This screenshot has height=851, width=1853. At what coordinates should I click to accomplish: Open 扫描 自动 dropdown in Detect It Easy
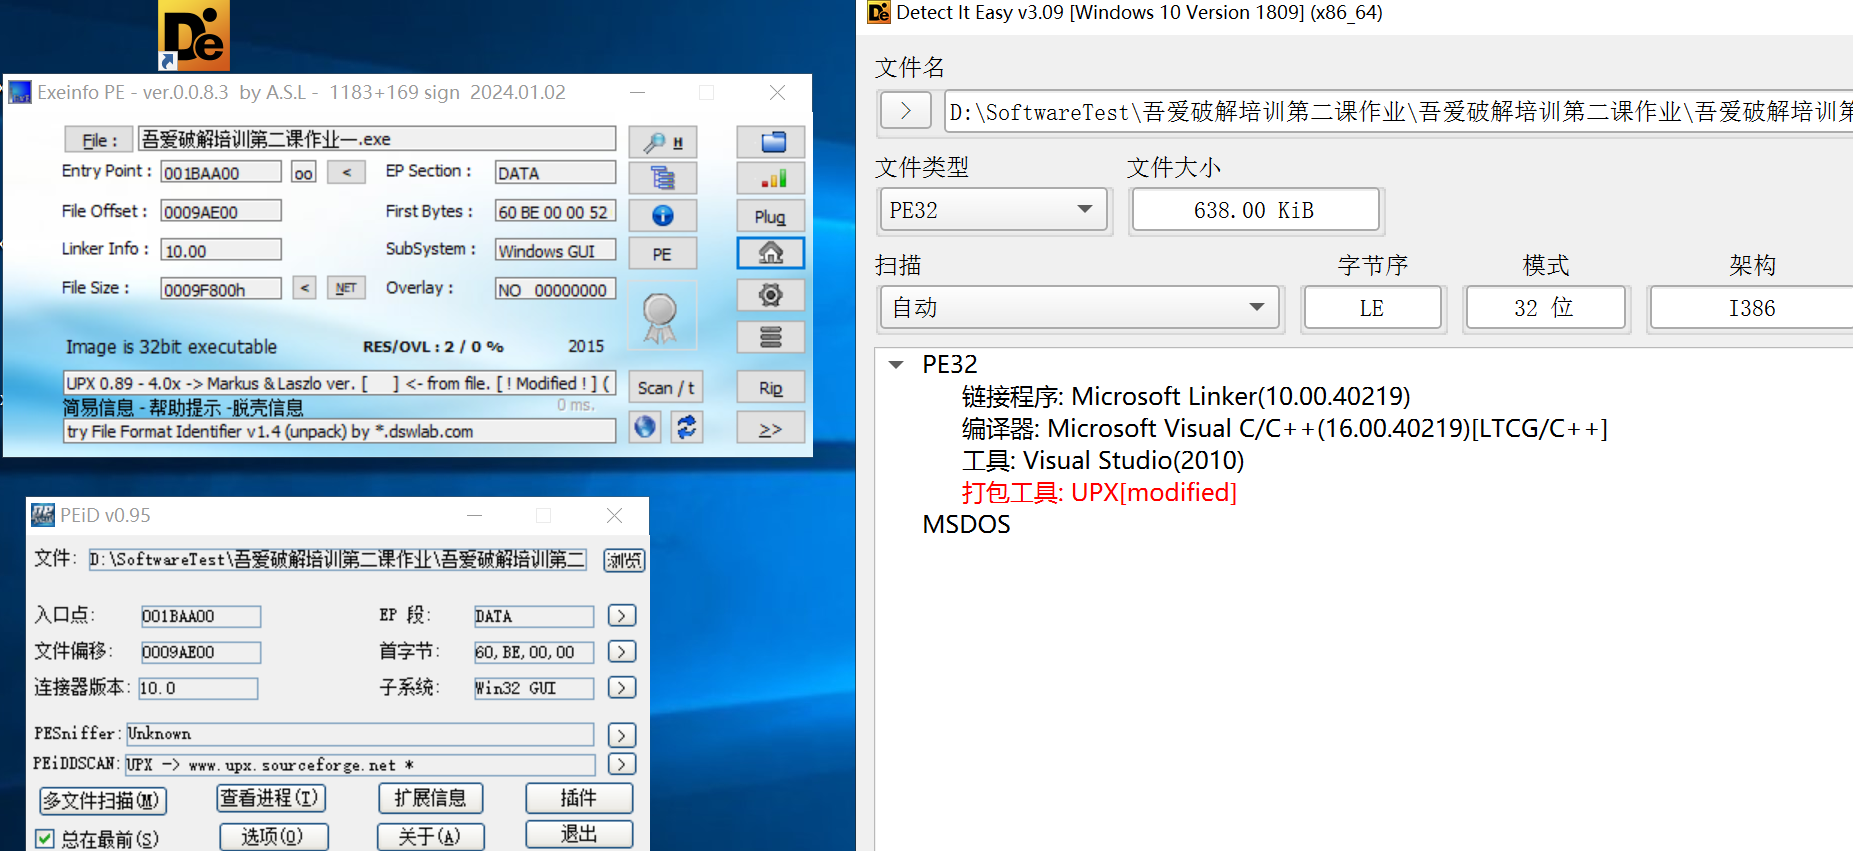[1080, 308]
